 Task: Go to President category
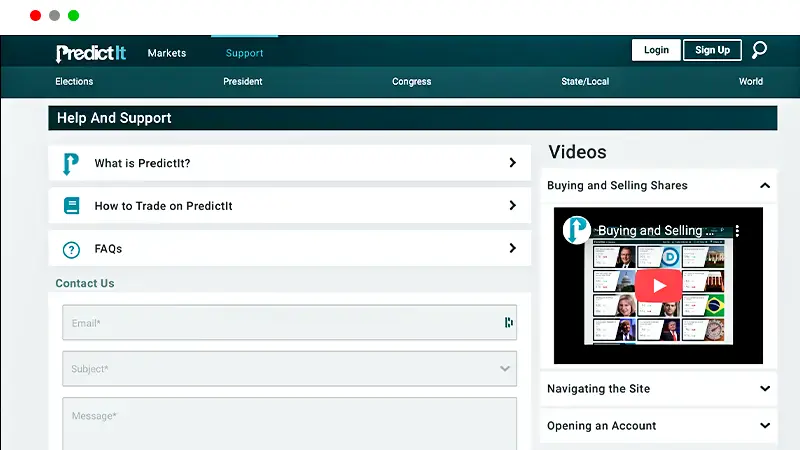pos(243,82)
